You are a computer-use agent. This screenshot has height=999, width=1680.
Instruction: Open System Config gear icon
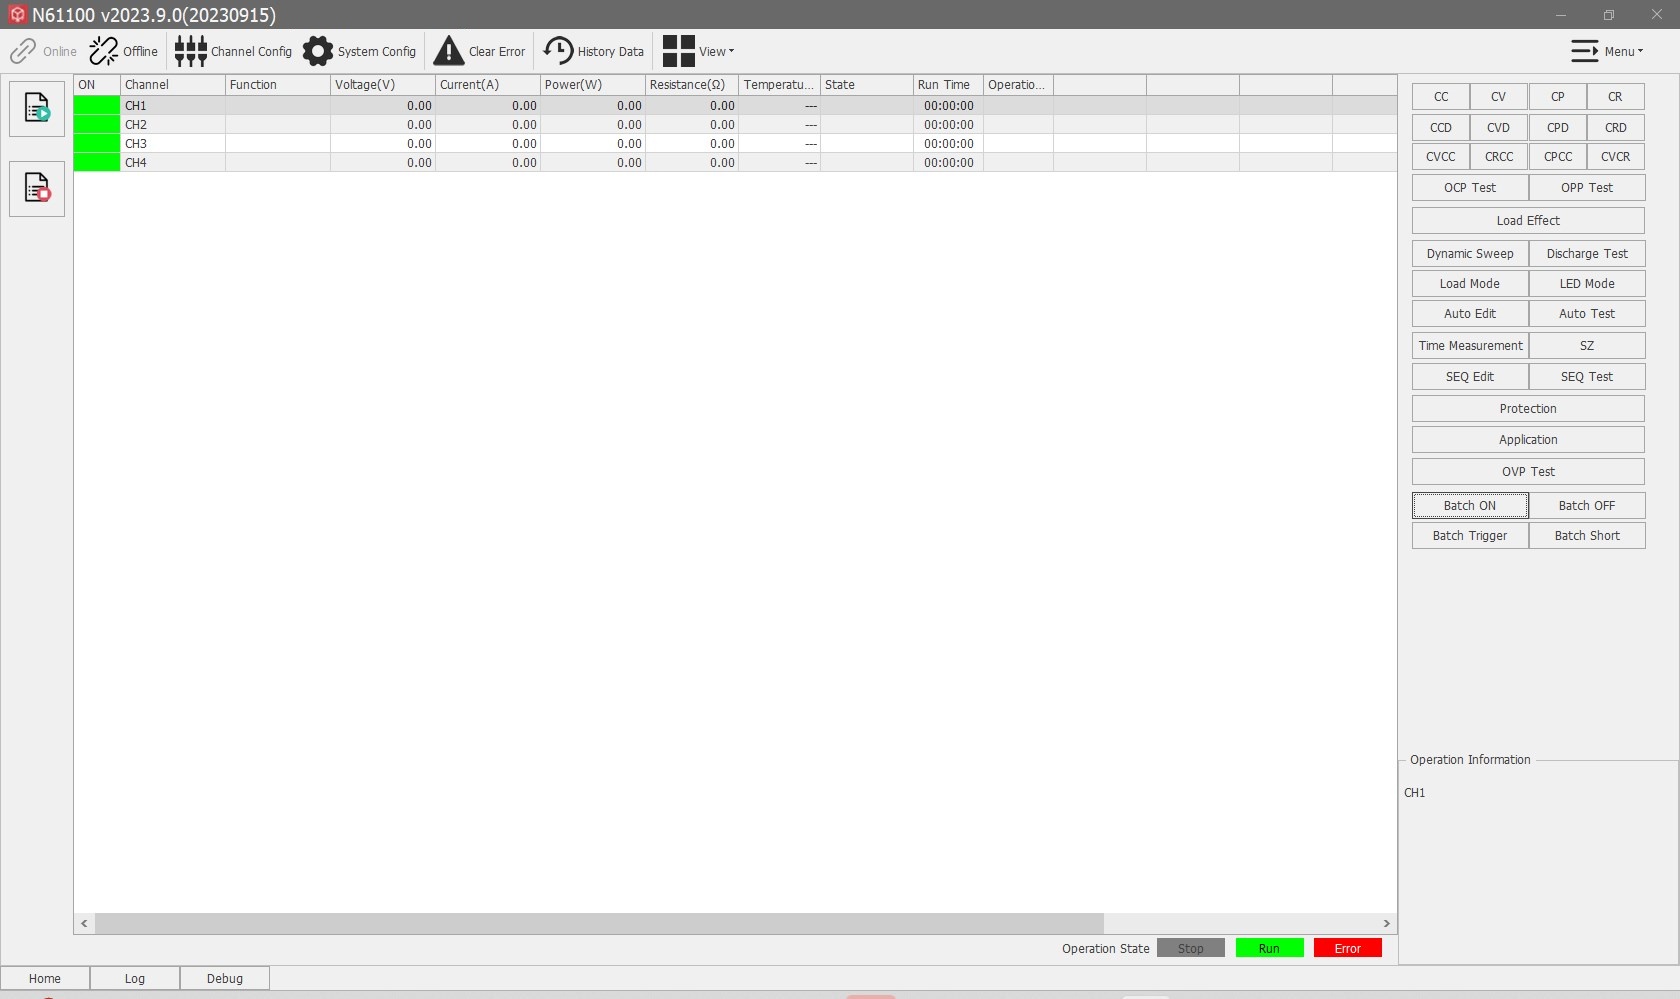pyautogui.click(x=318, y=51)
